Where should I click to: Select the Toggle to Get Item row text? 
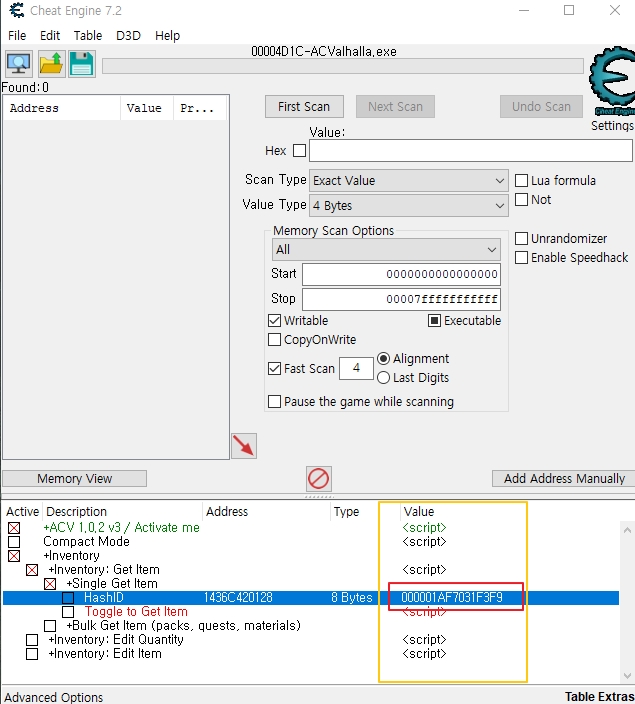click(136, 612)
